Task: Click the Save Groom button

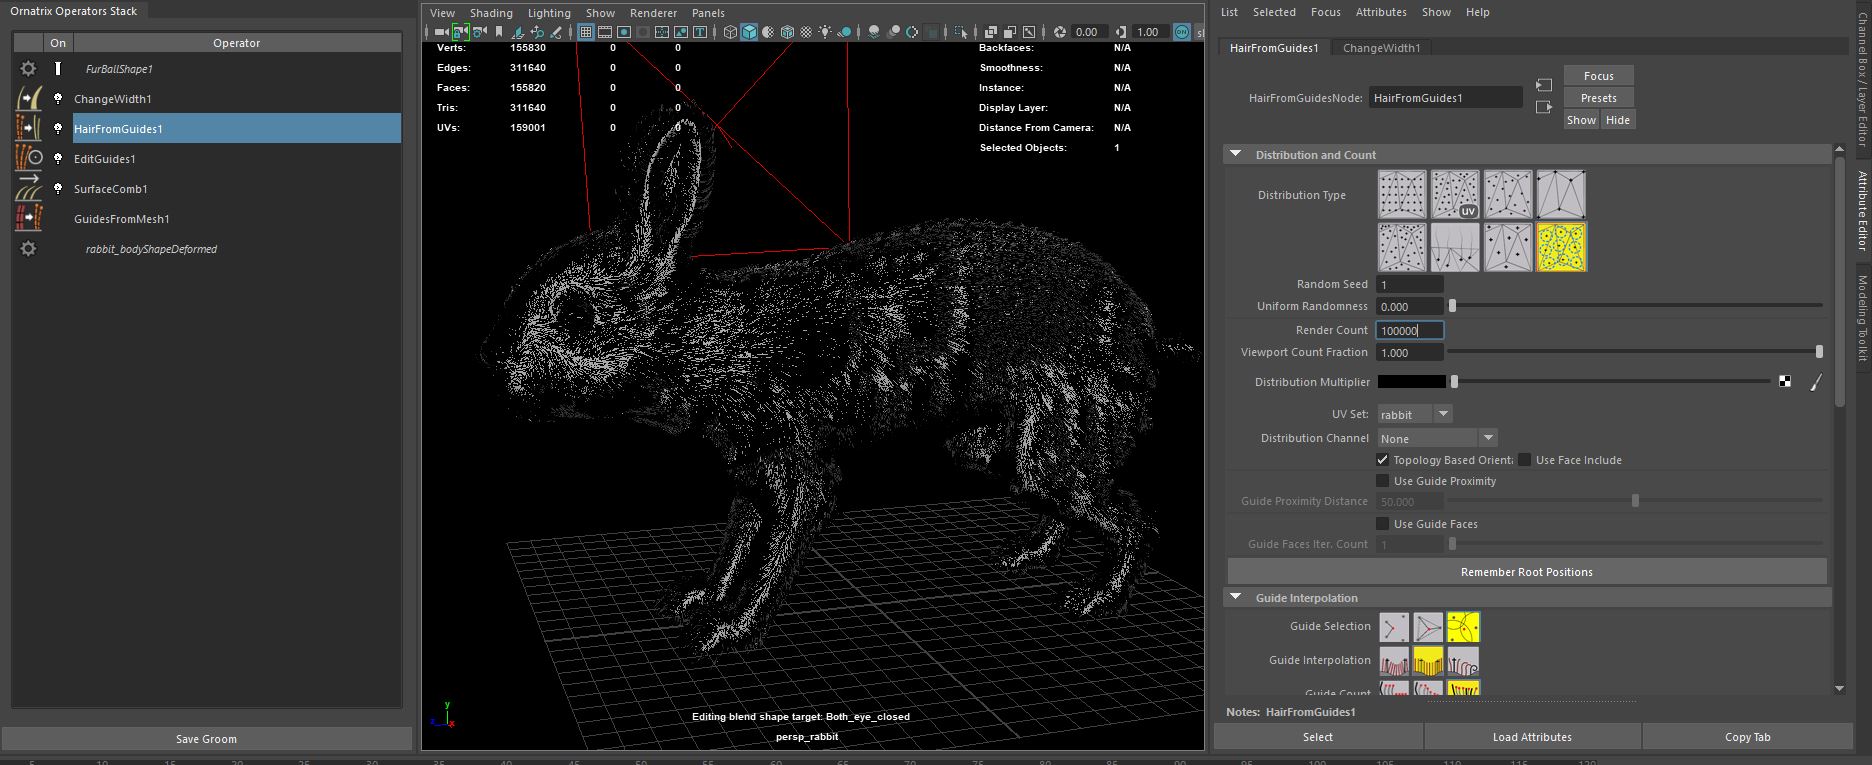Action: click(x=206, y=739)
